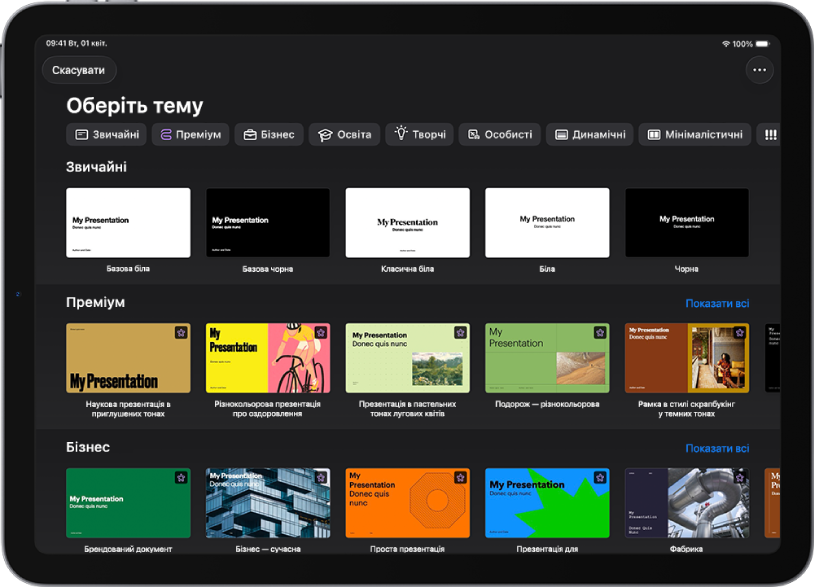Select the Мінімалістичні category tab

click(695, 135)
